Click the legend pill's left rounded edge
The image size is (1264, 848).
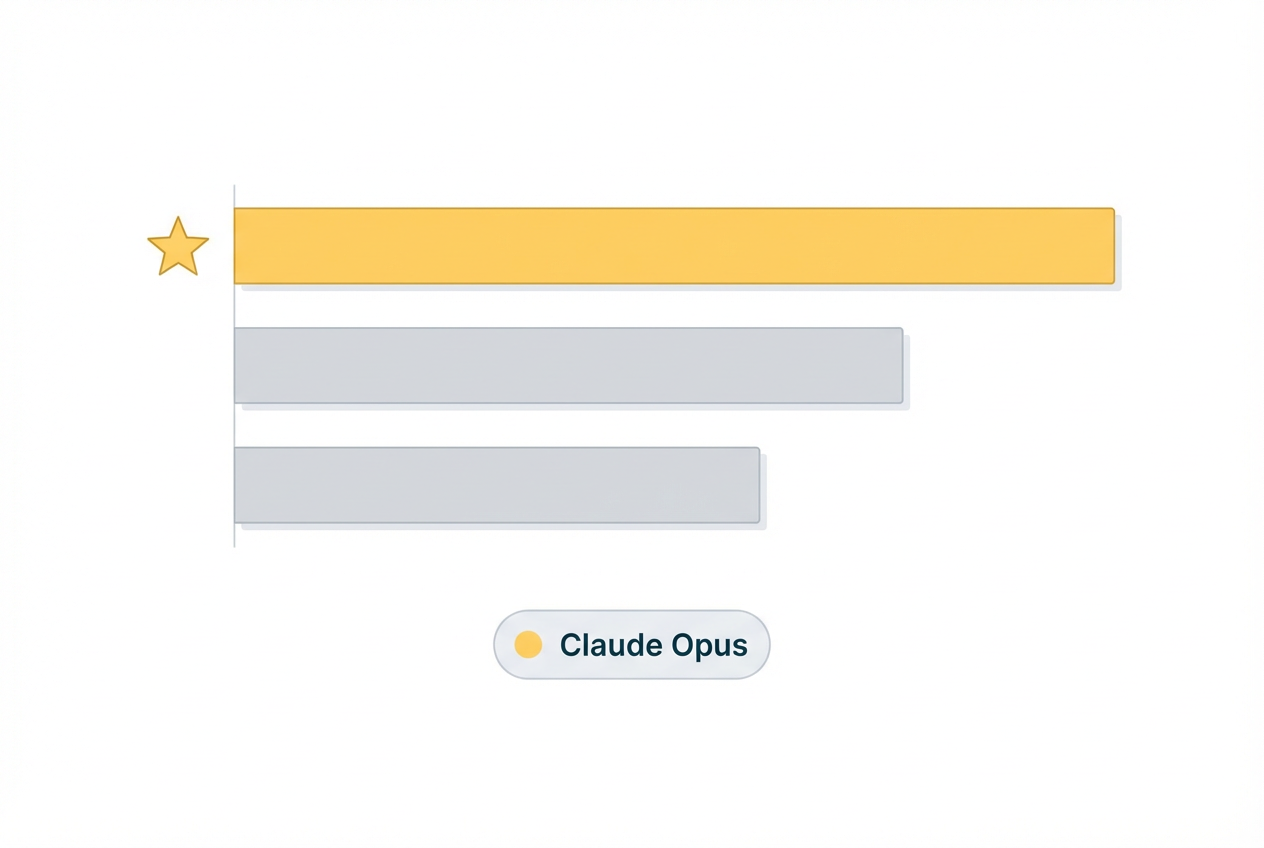click(498, 645)
